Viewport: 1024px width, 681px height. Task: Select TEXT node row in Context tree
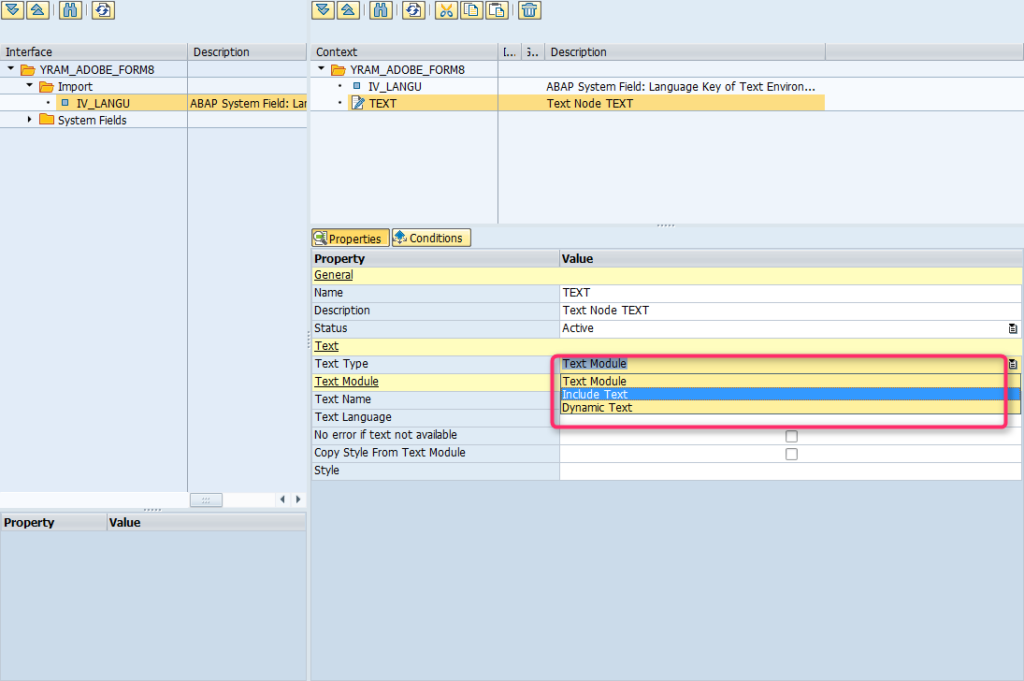568,103
